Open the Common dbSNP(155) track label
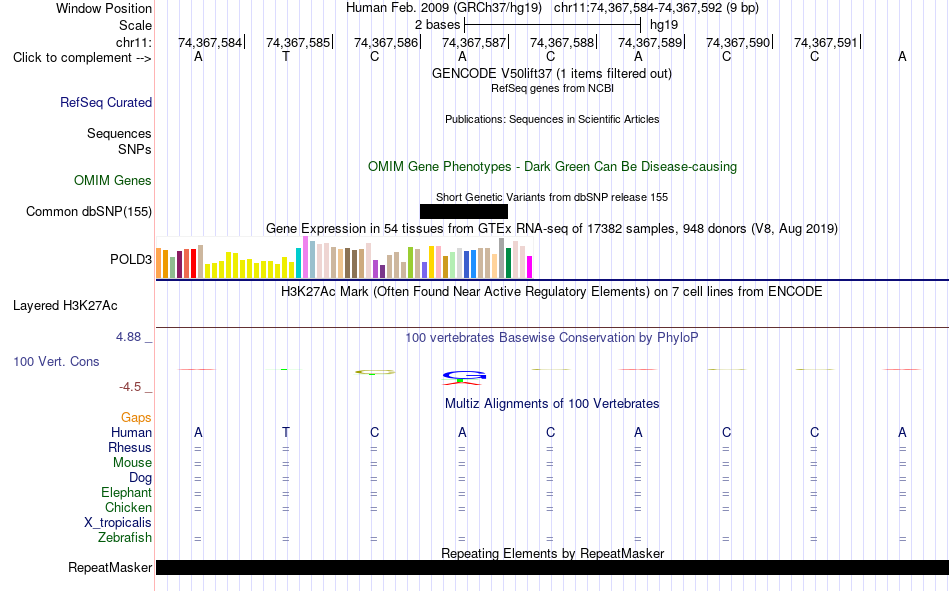 tap(89, 212)
